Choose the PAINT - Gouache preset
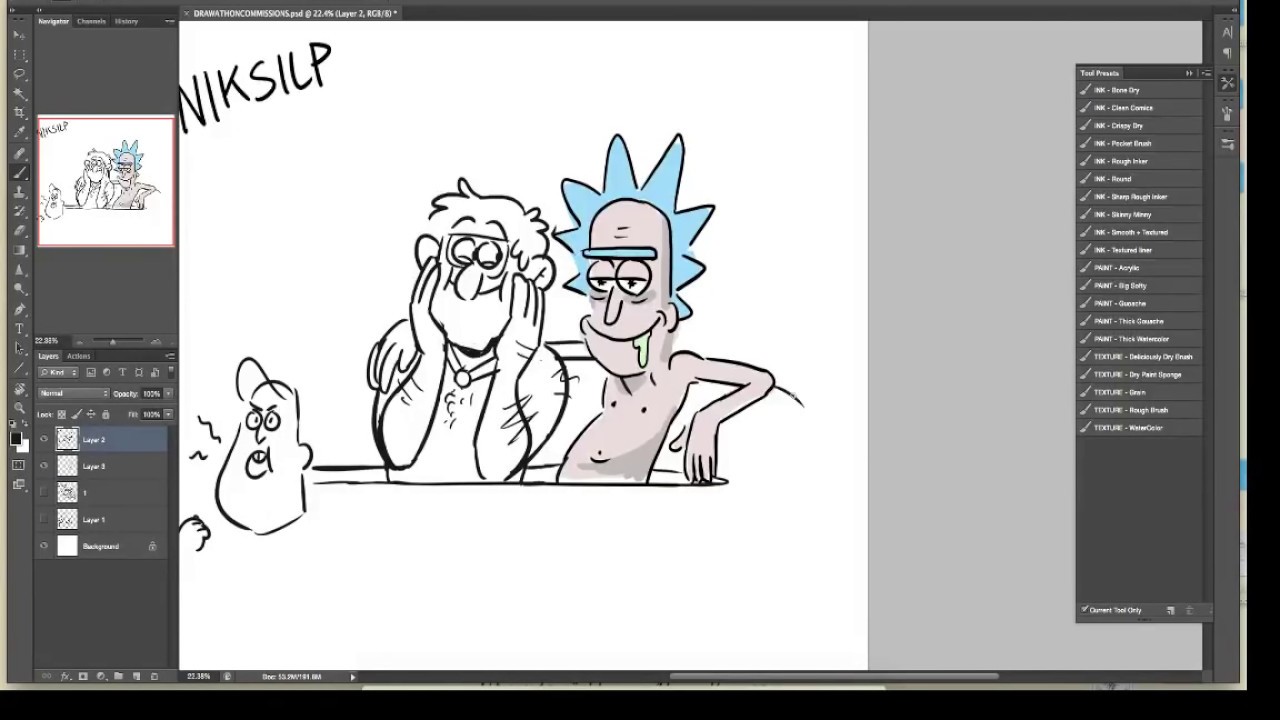Screen dimensions: 1280x720 [1139, 303]
